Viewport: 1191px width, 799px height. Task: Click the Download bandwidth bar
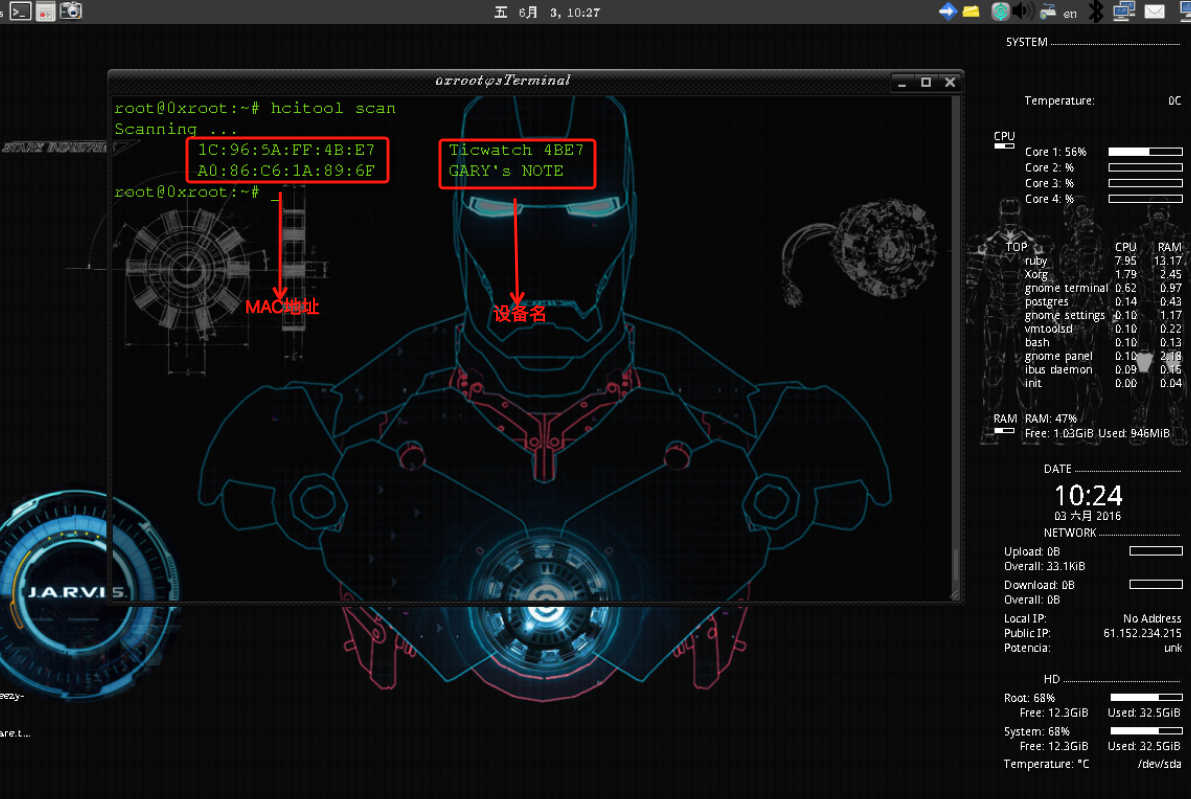pos(1155,584)
